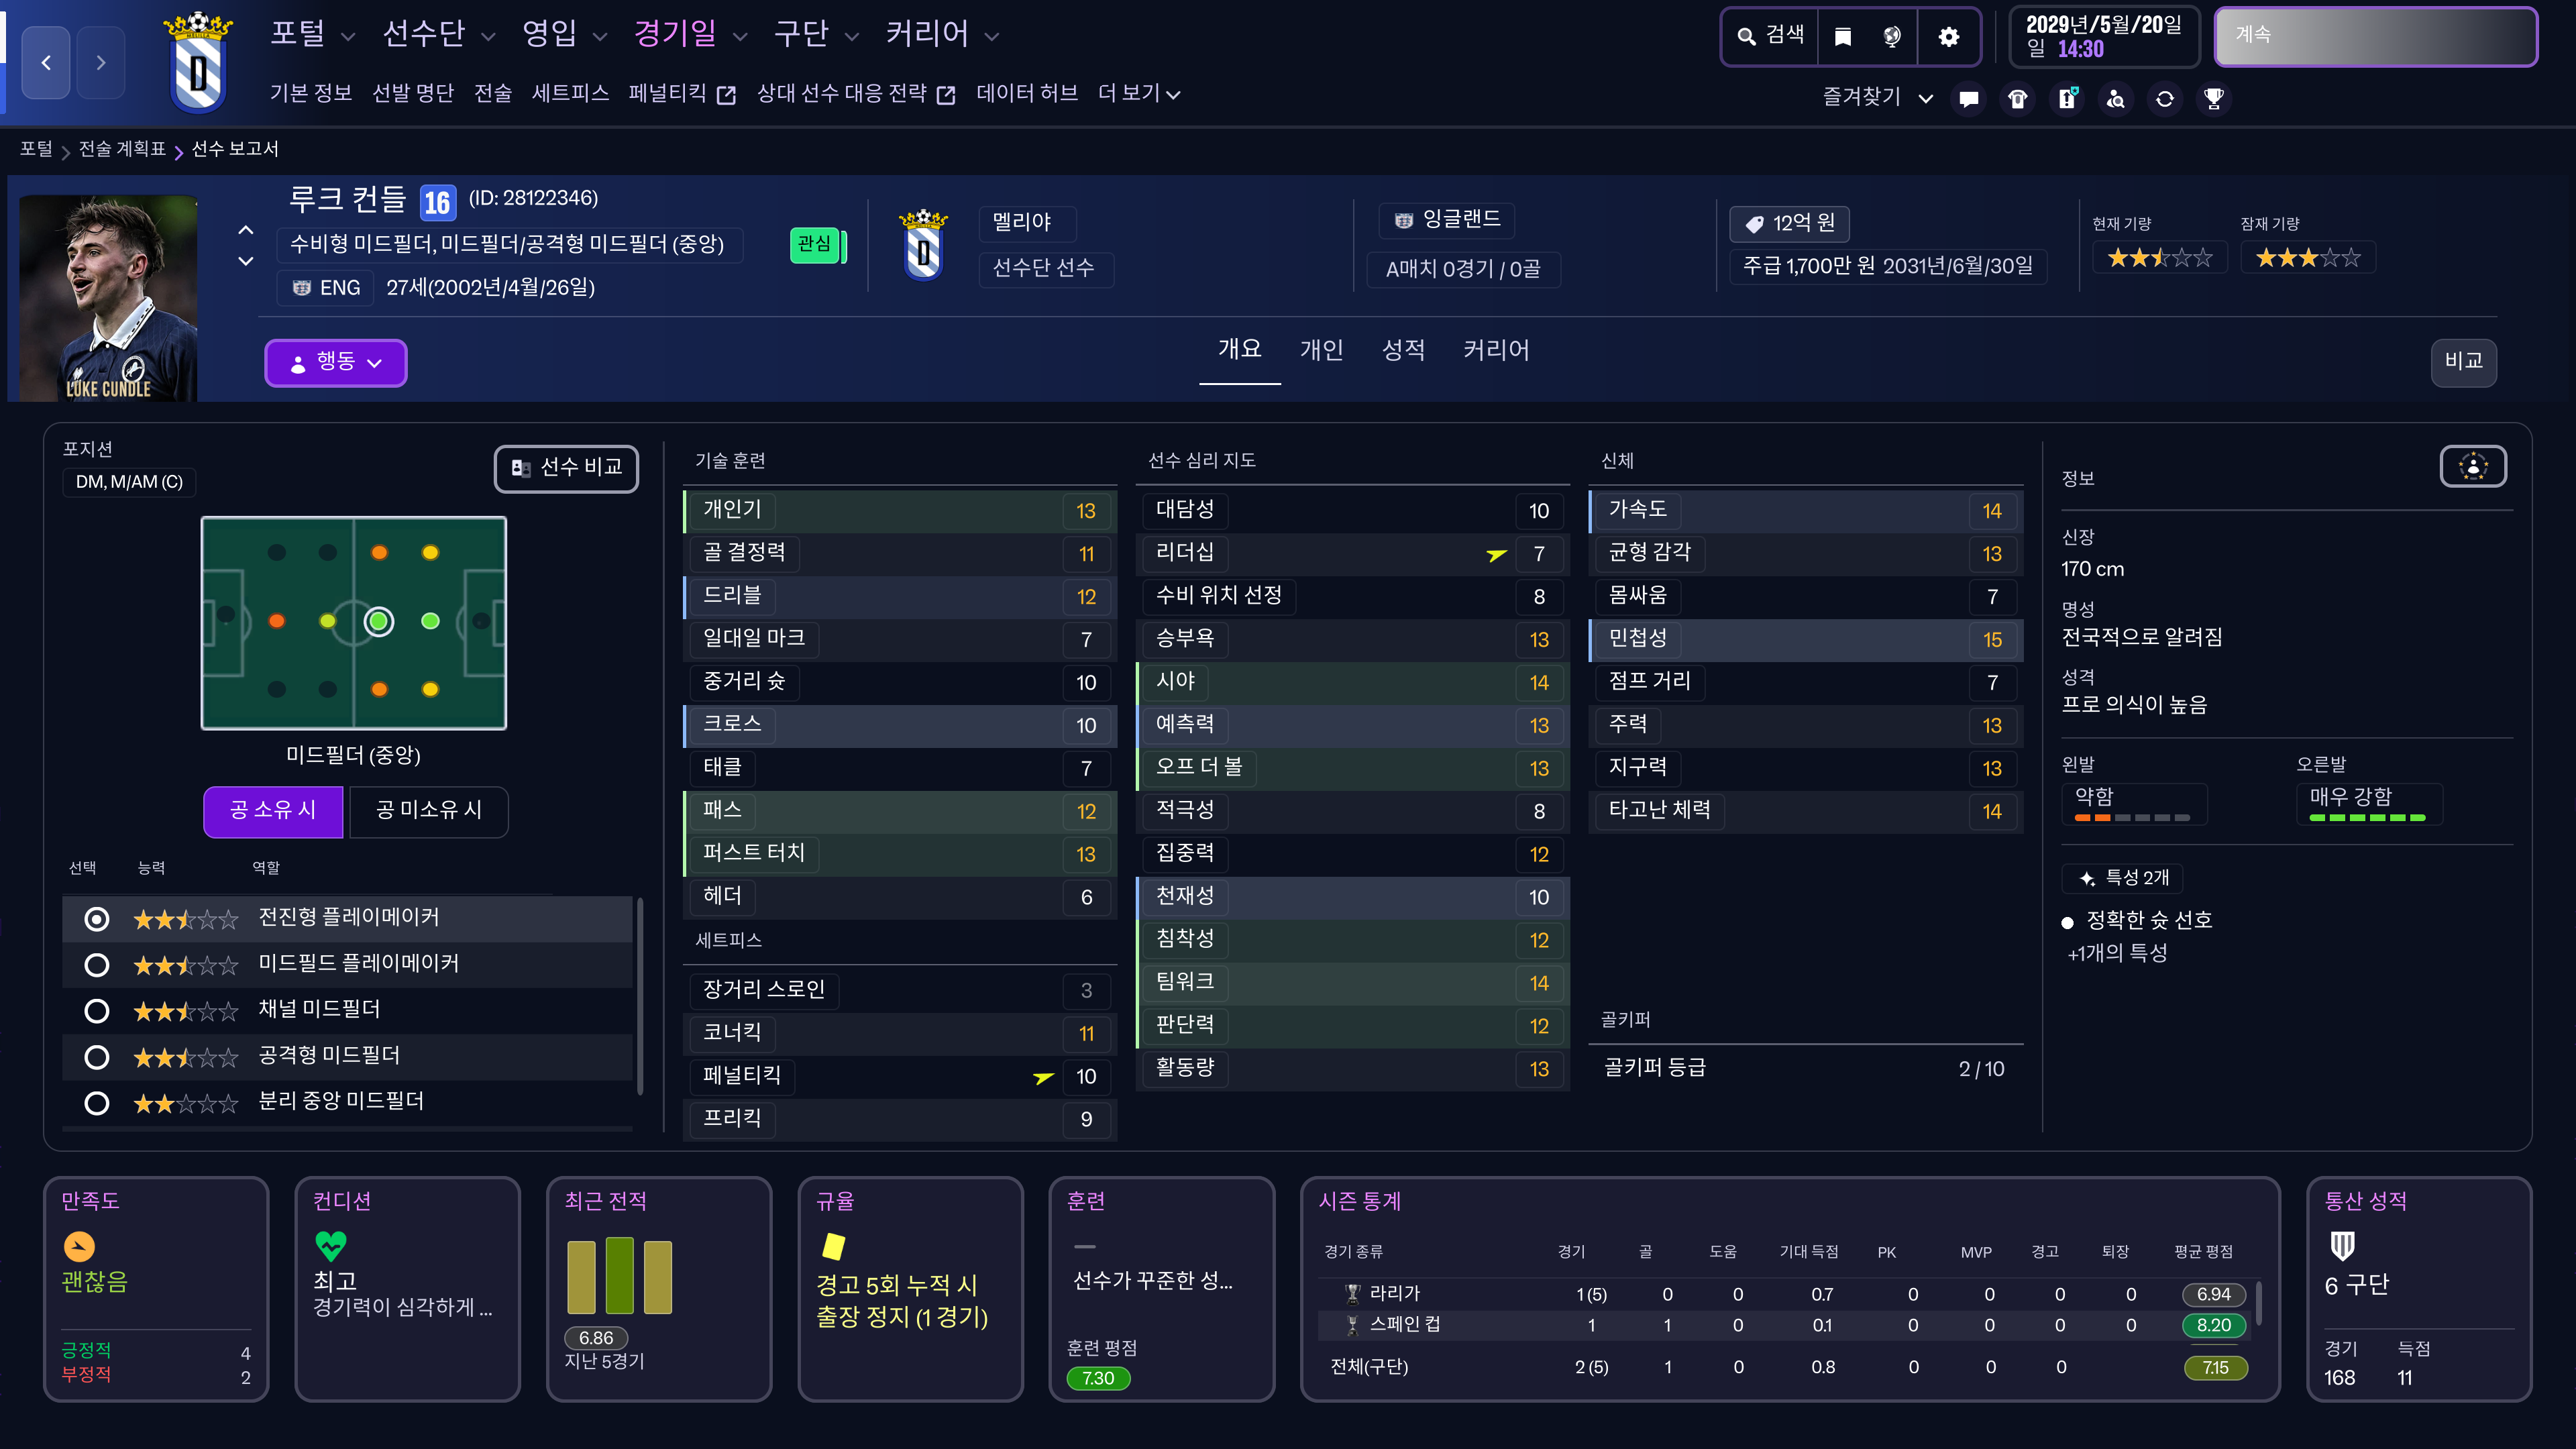Open the squad shirt shortcut icon
The height and width of the screenshot is (1449, 2576).
point(2018,98)
